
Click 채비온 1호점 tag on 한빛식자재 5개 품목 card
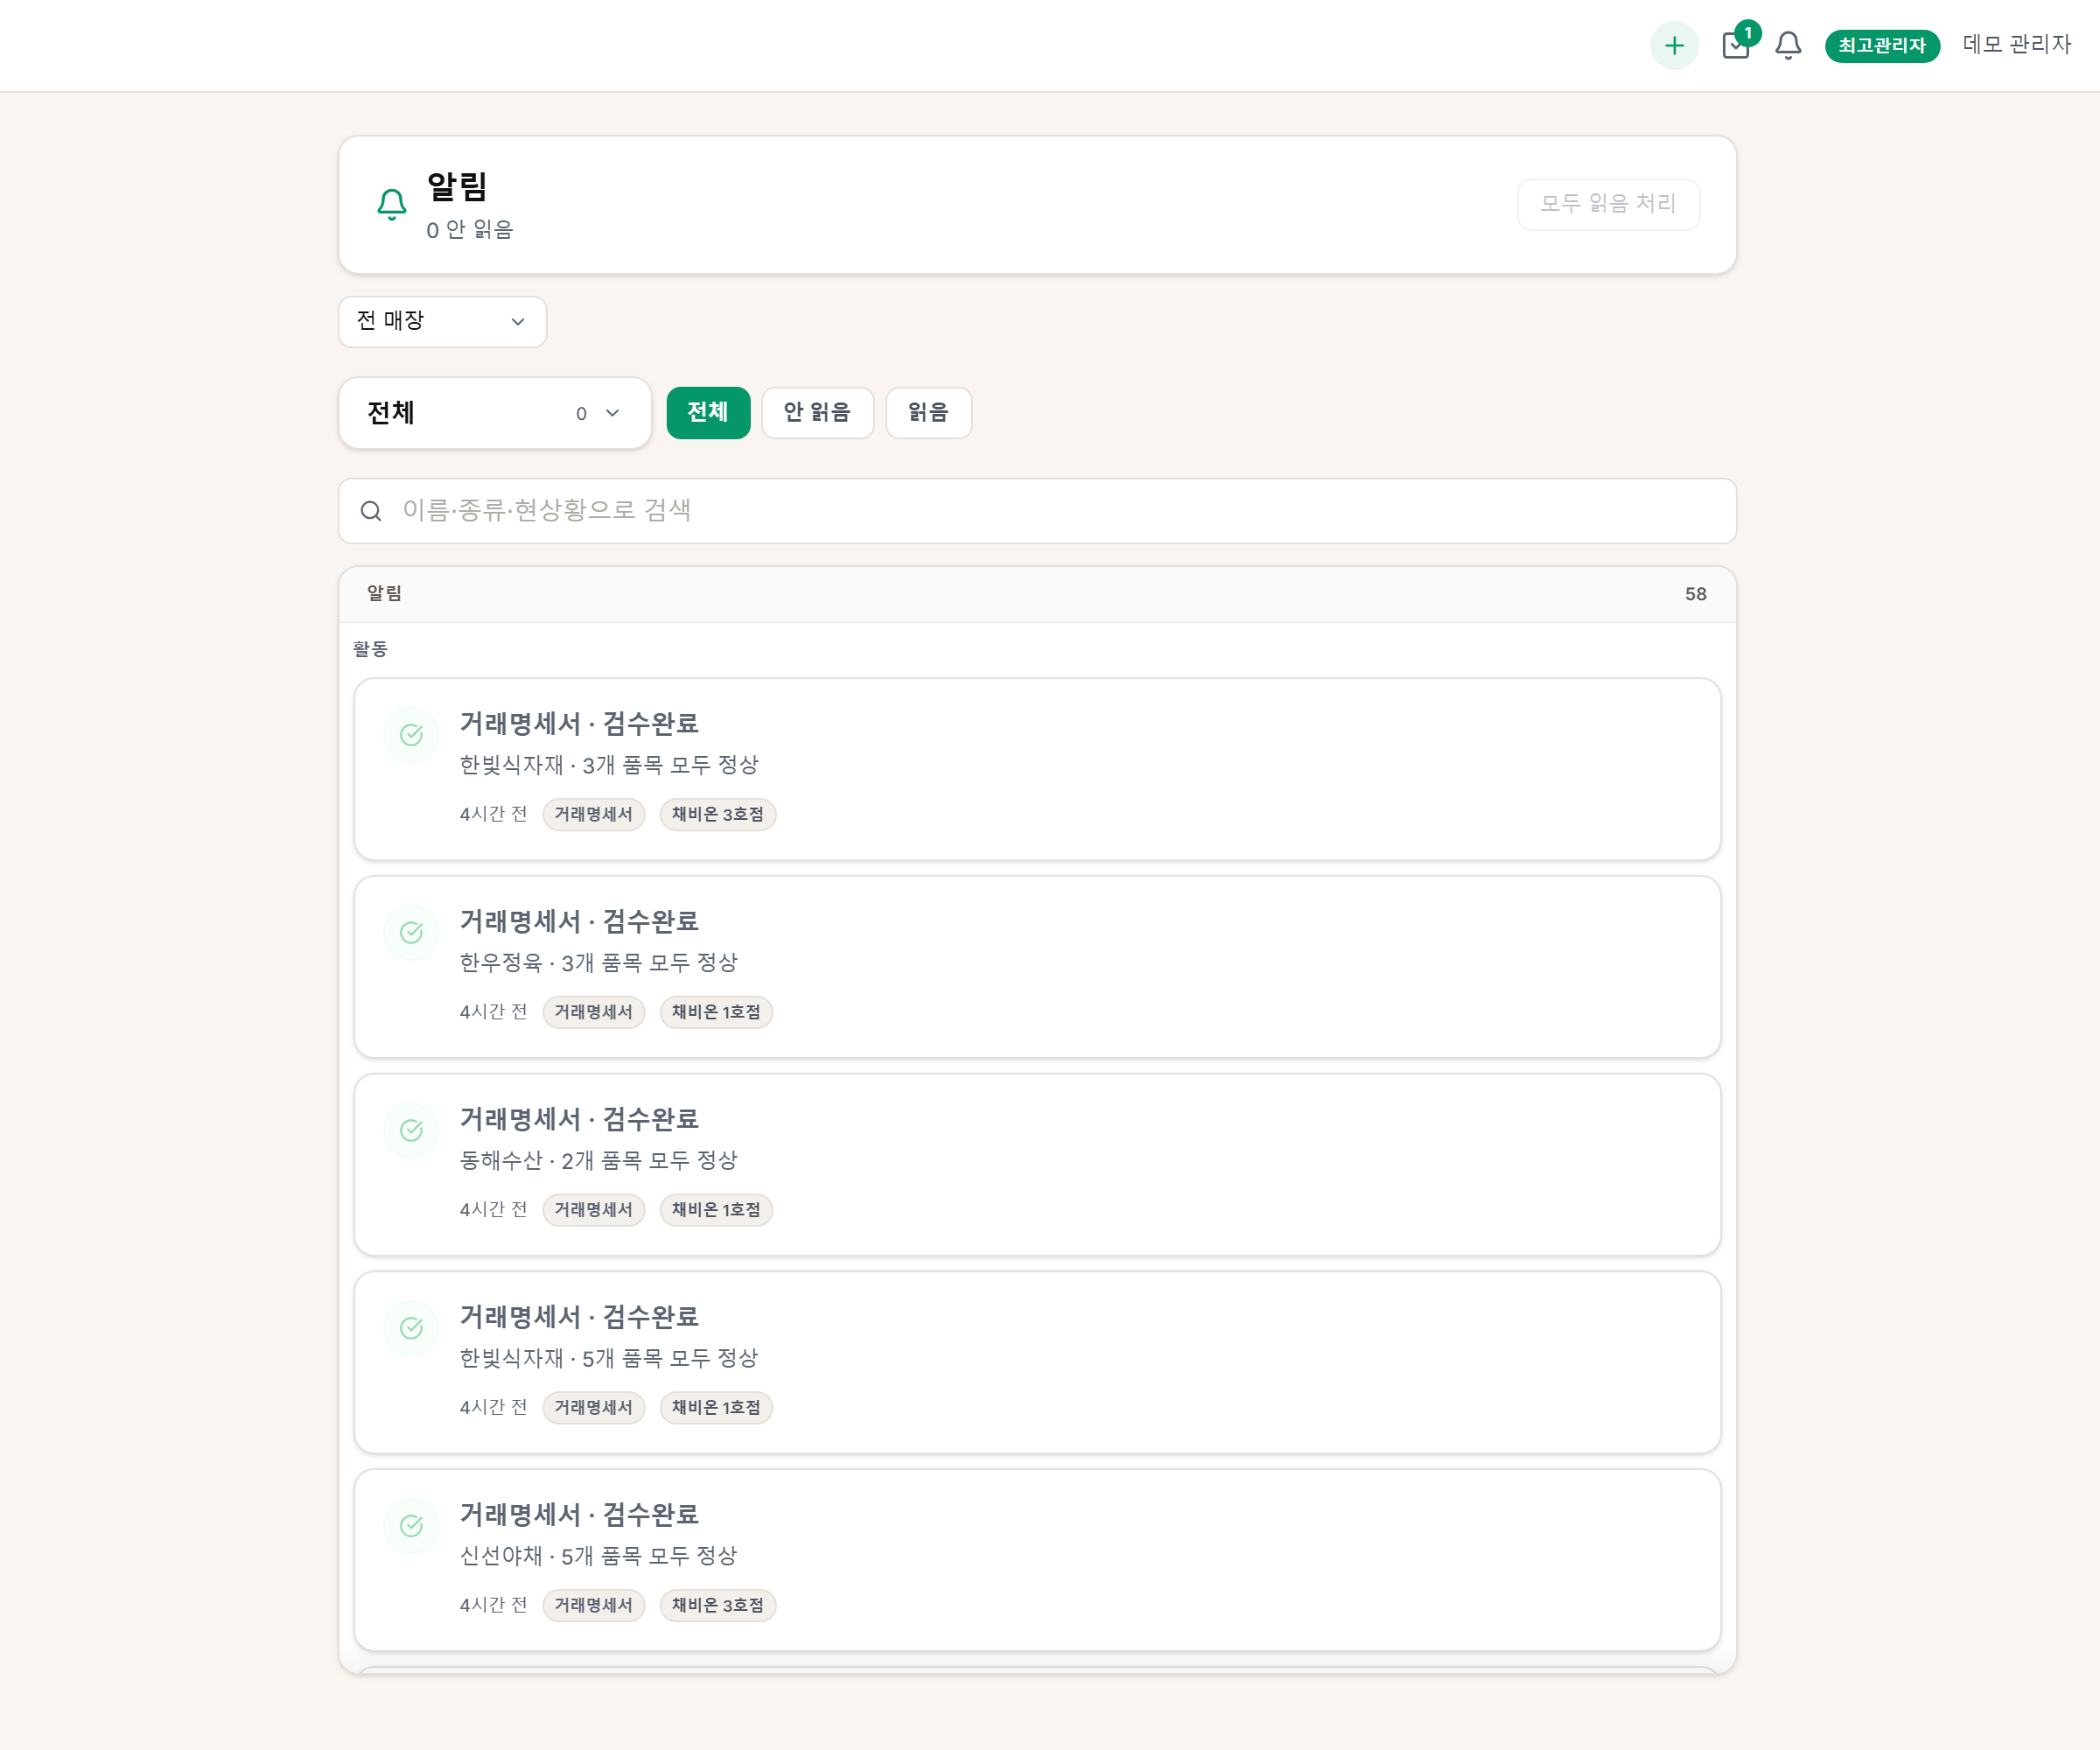[x=716, y=1407]
